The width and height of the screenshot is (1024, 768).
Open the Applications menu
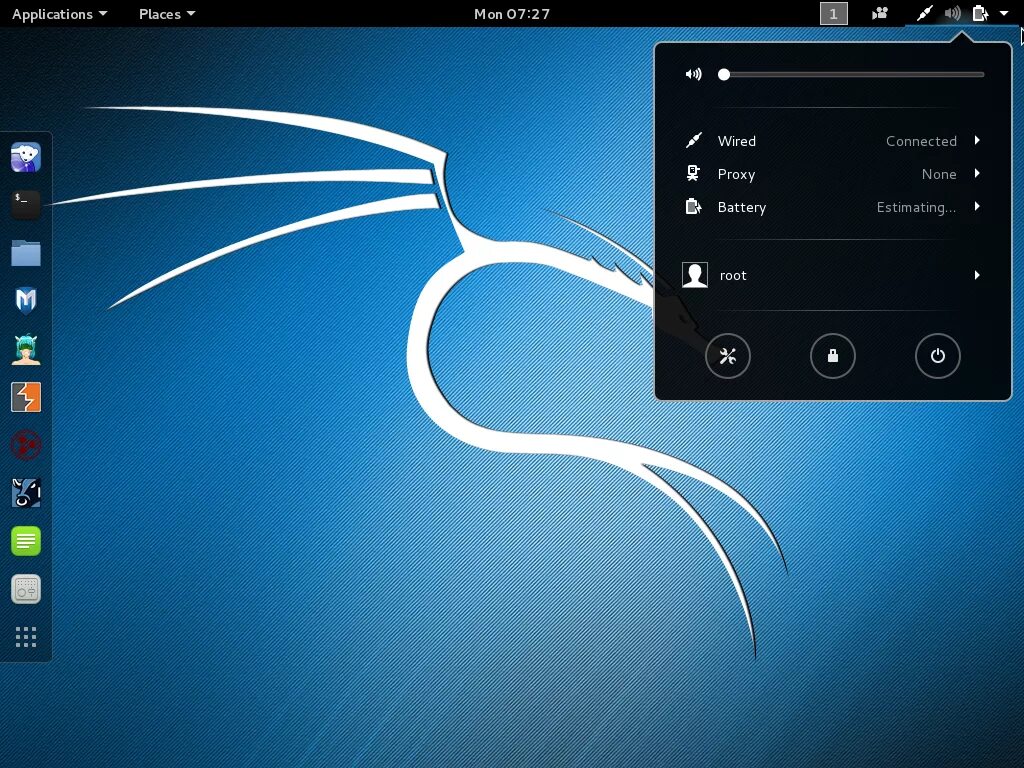click(x=59, y=14)
